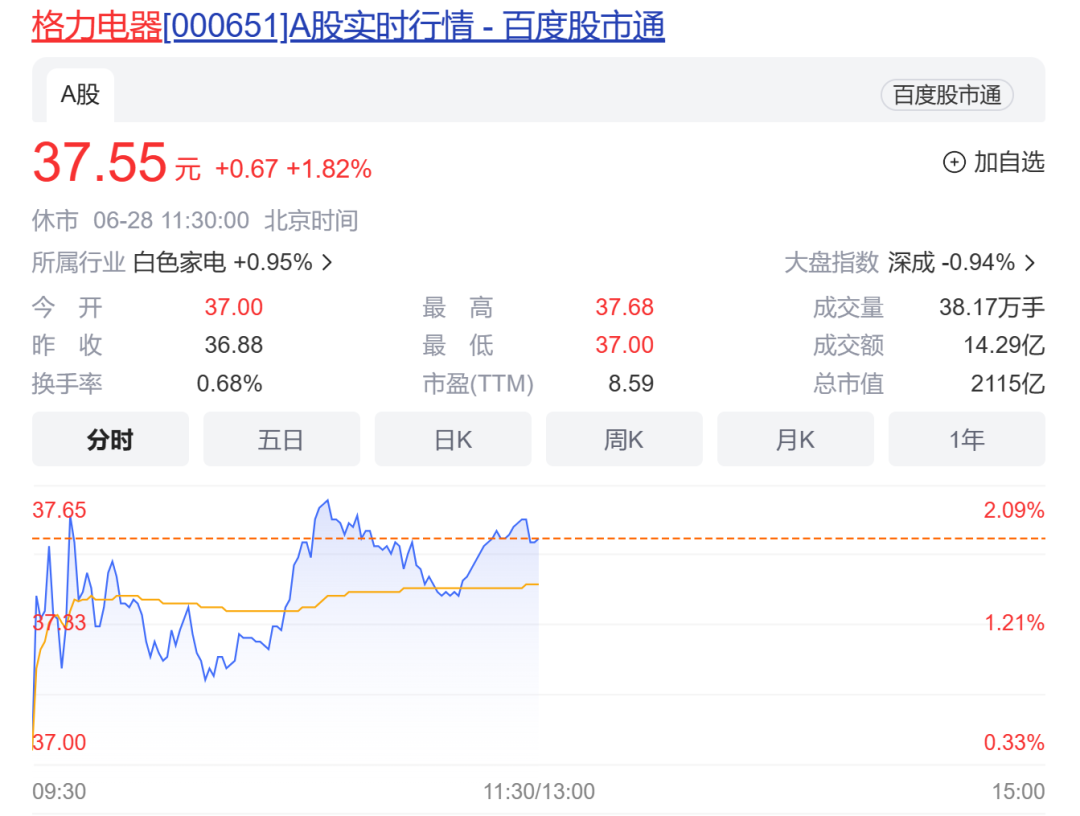Click the 休市 market status label
Viewport: 1080px width, 816px height.
[x=55, y=220]
